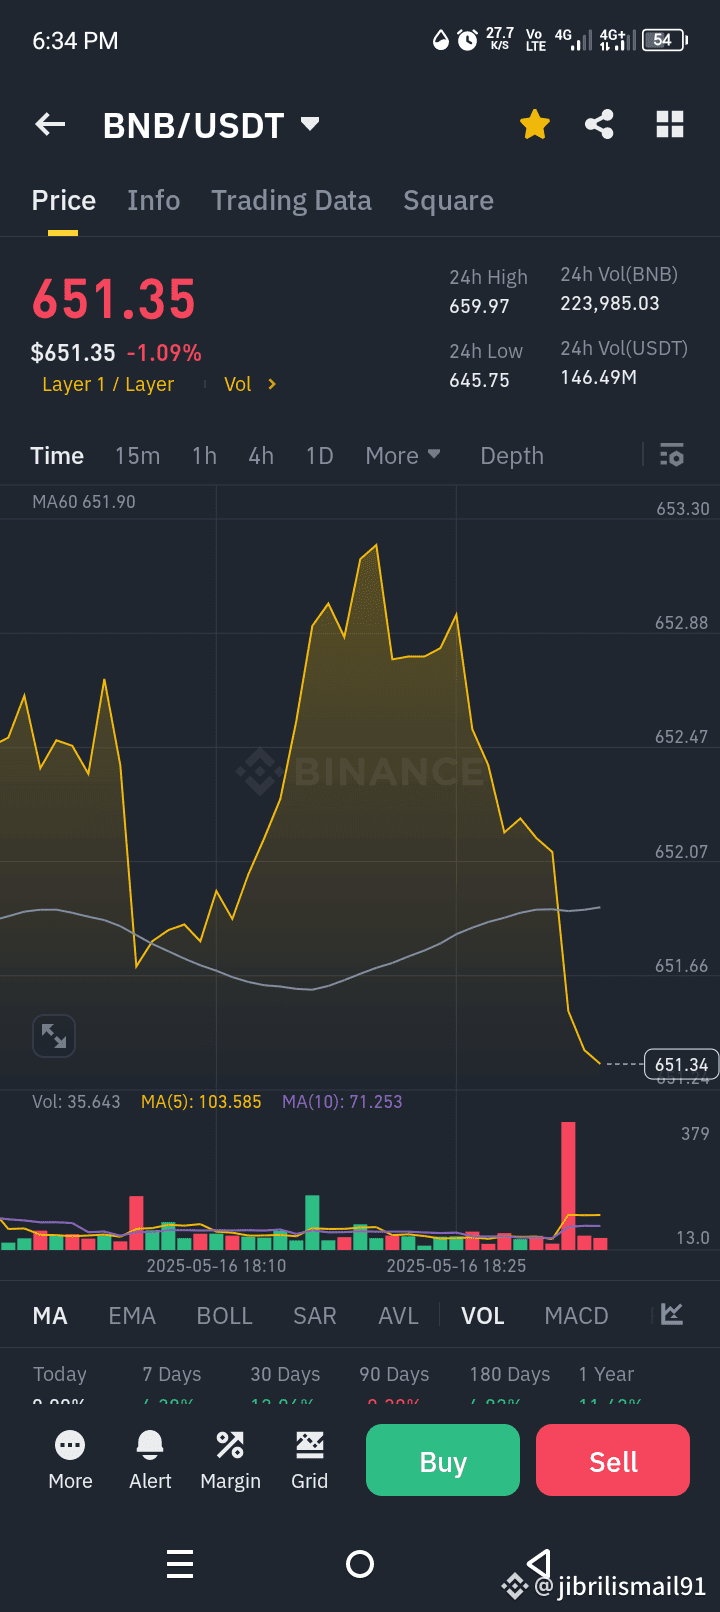The image size is (720, 1612).
Task: Toggle the MACD sub-indicator
Action: coord(576,1316)
